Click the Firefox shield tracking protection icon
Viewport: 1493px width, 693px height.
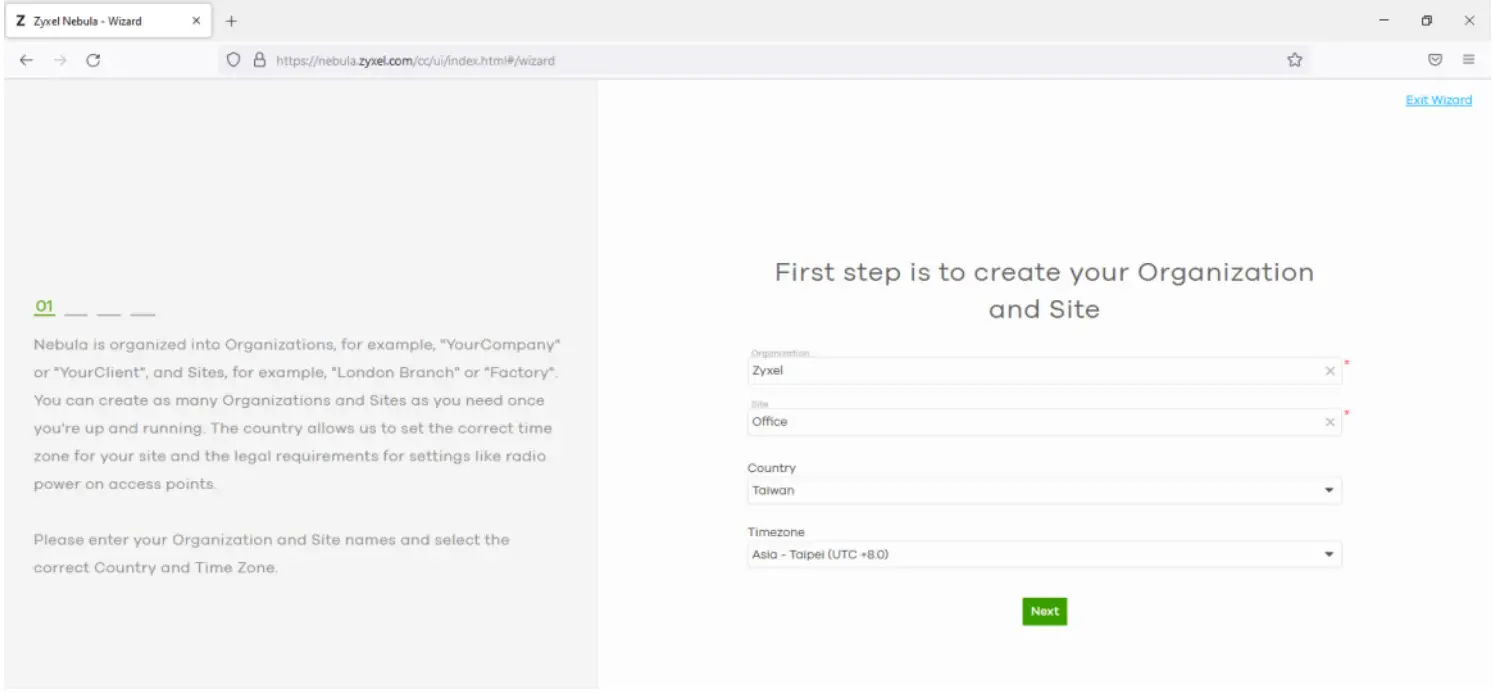pyautogui.click(x=232, y=59)
